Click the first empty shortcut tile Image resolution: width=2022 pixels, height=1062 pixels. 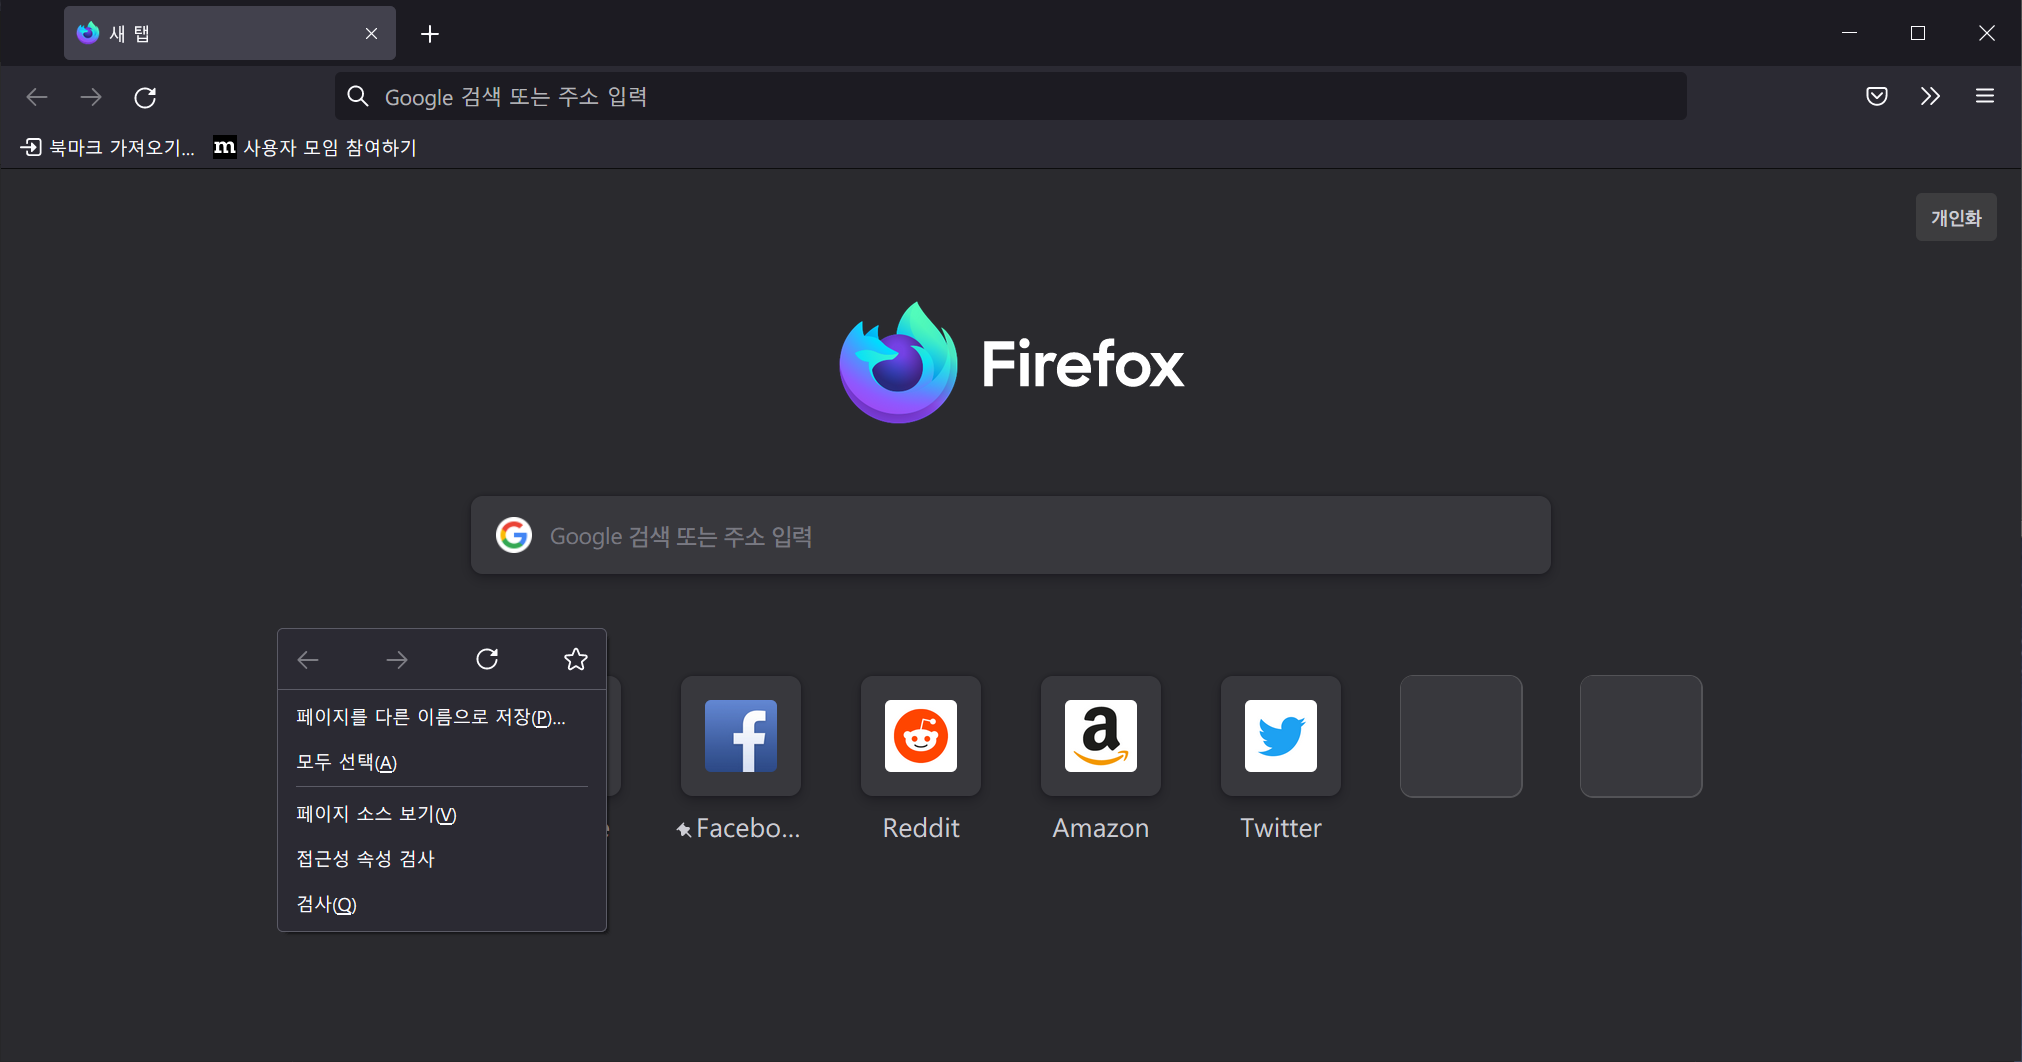tap(1461, 736)
